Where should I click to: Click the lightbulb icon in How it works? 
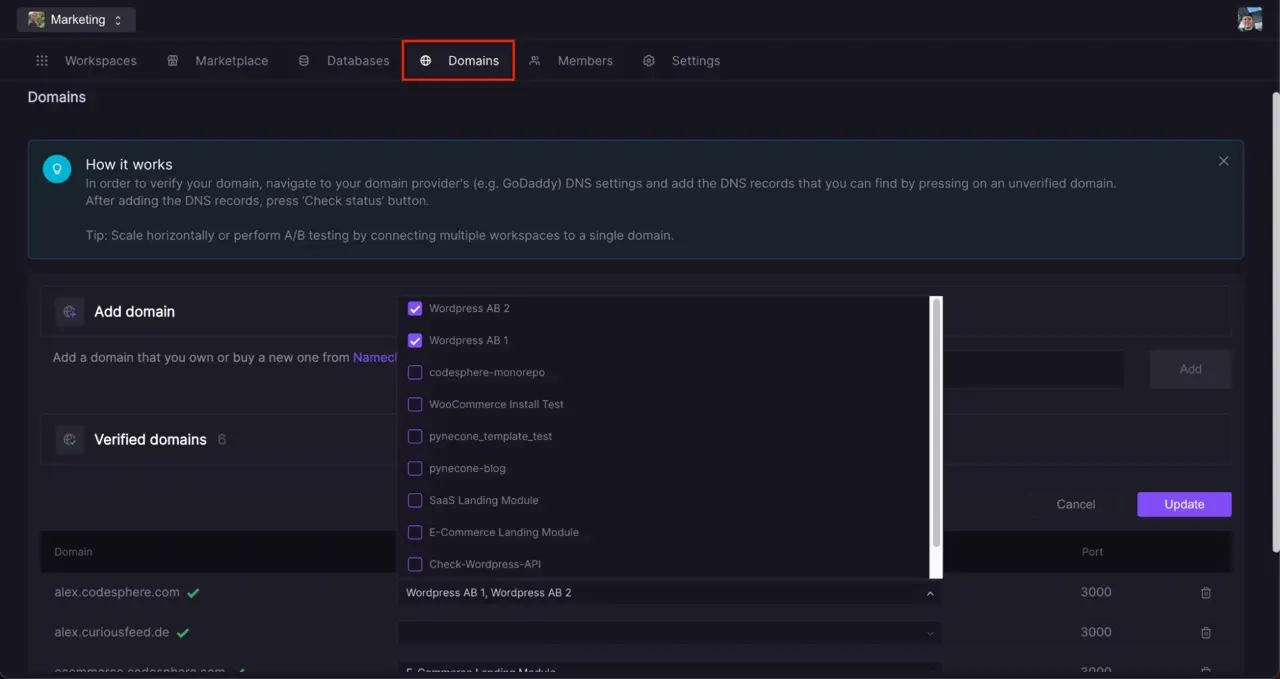(57, 168)
